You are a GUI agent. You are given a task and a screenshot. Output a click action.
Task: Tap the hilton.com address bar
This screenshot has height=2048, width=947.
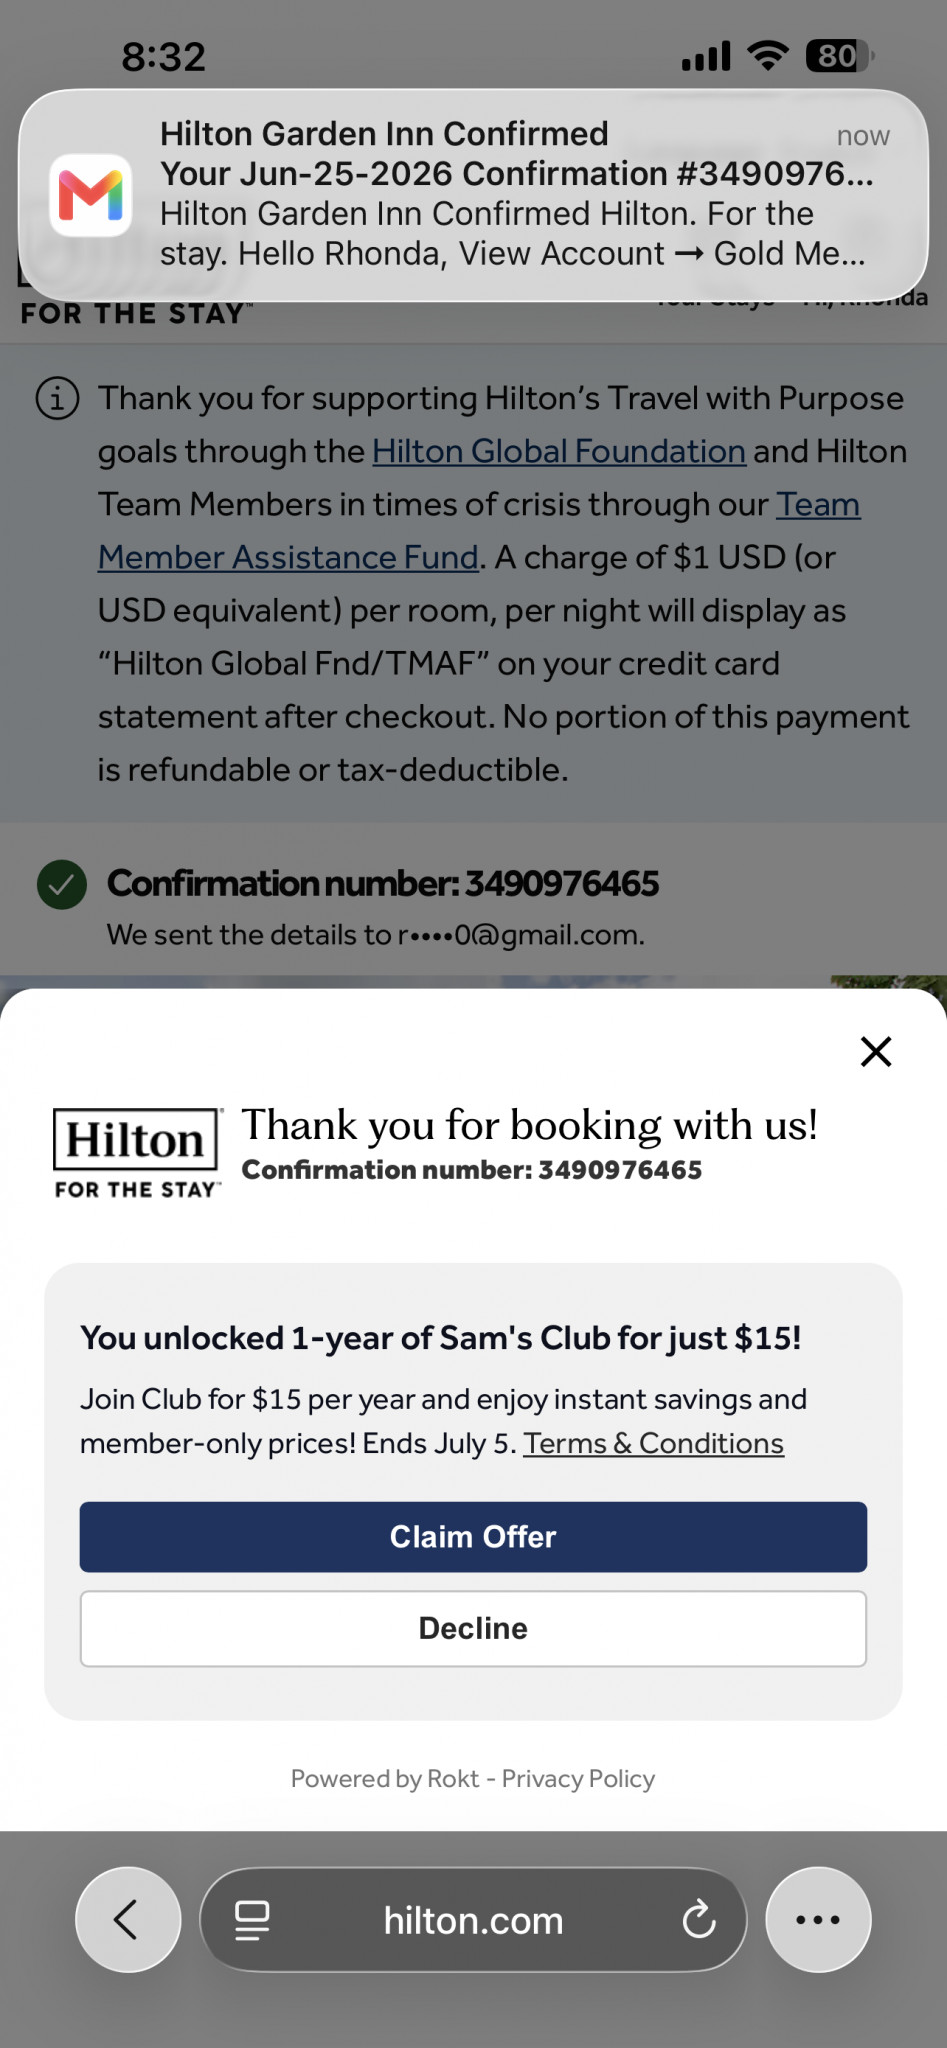[473, 1919]
